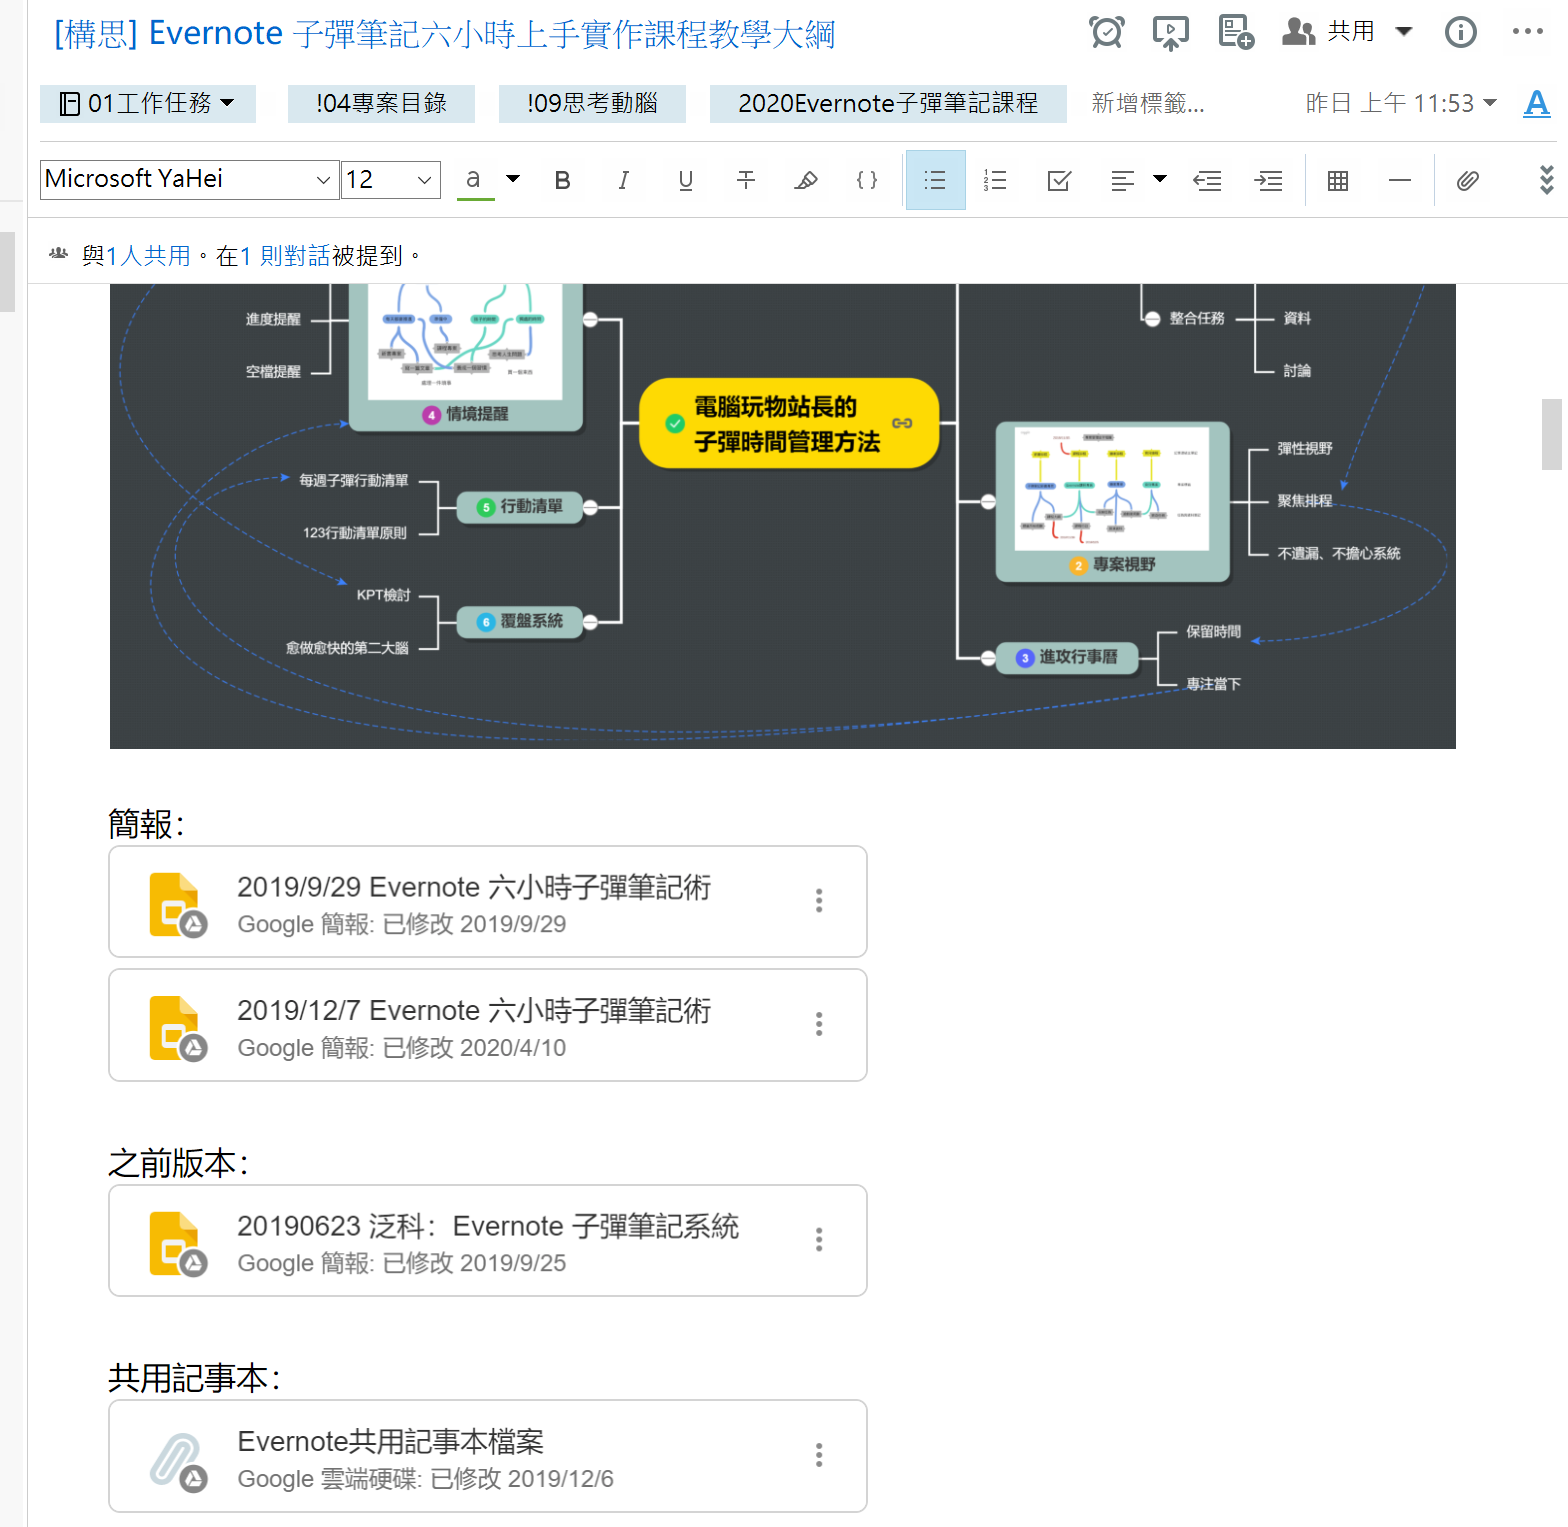
Task: Open note info icon
Action: click(1461, 32)
